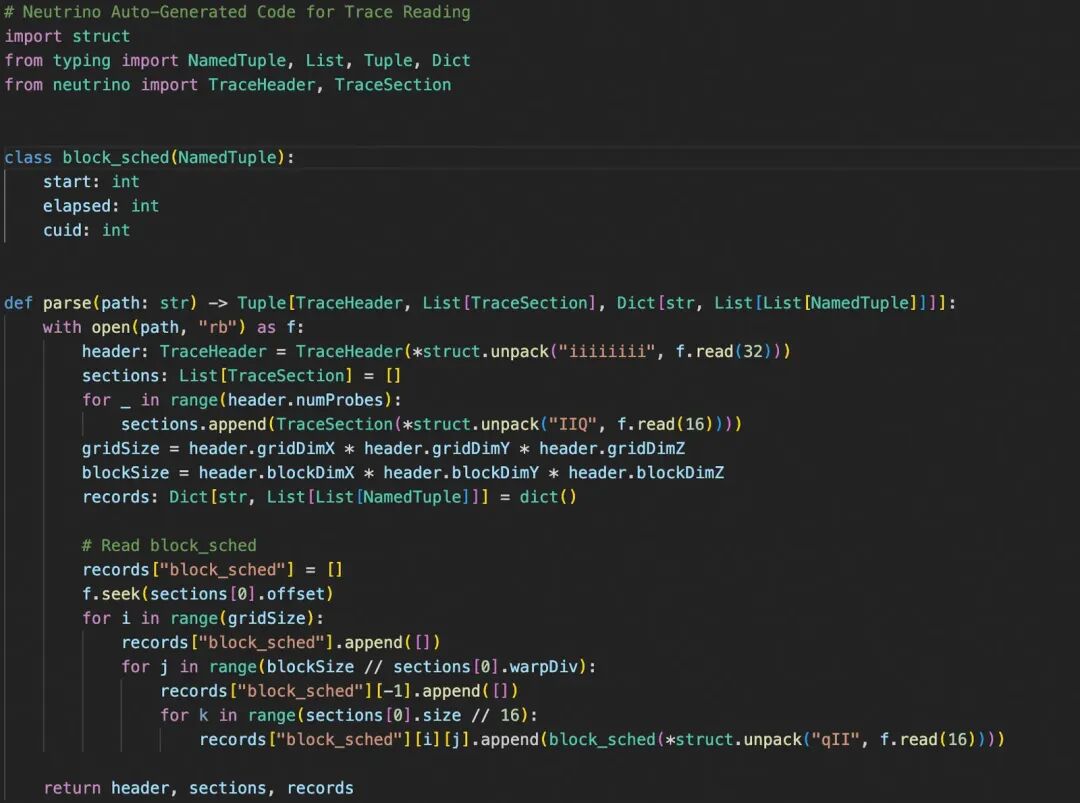Click the "iiiiiiii" format string
The image size is (1080, 803).
coord(607,351)
